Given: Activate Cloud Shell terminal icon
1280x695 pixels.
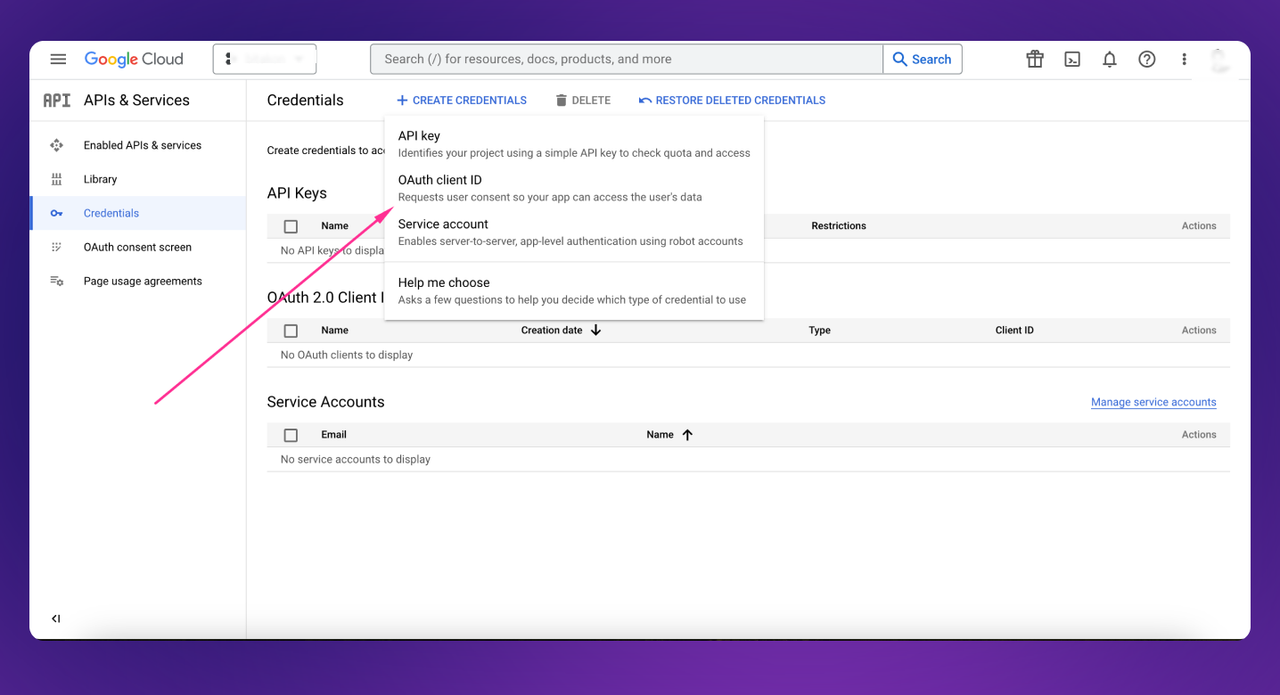Looking at the screenshot, I should tap(1072, 59).
